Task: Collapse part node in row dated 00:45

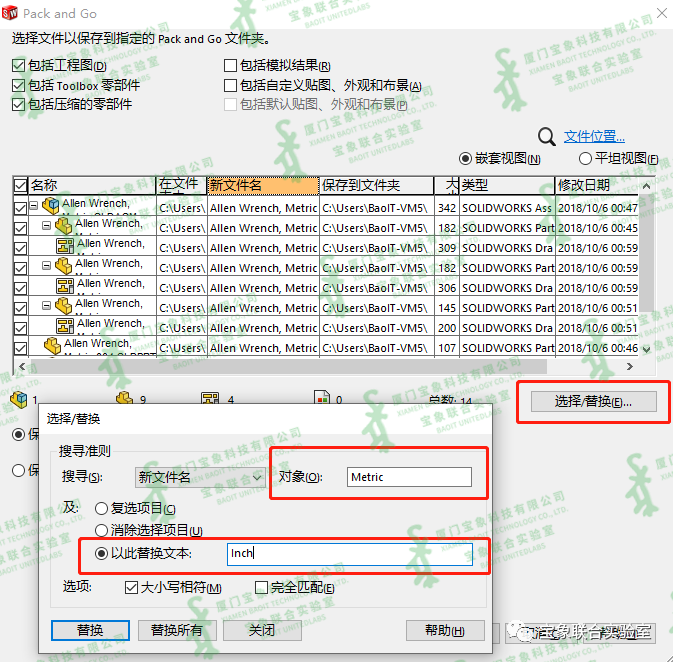Action: [46, 225]
